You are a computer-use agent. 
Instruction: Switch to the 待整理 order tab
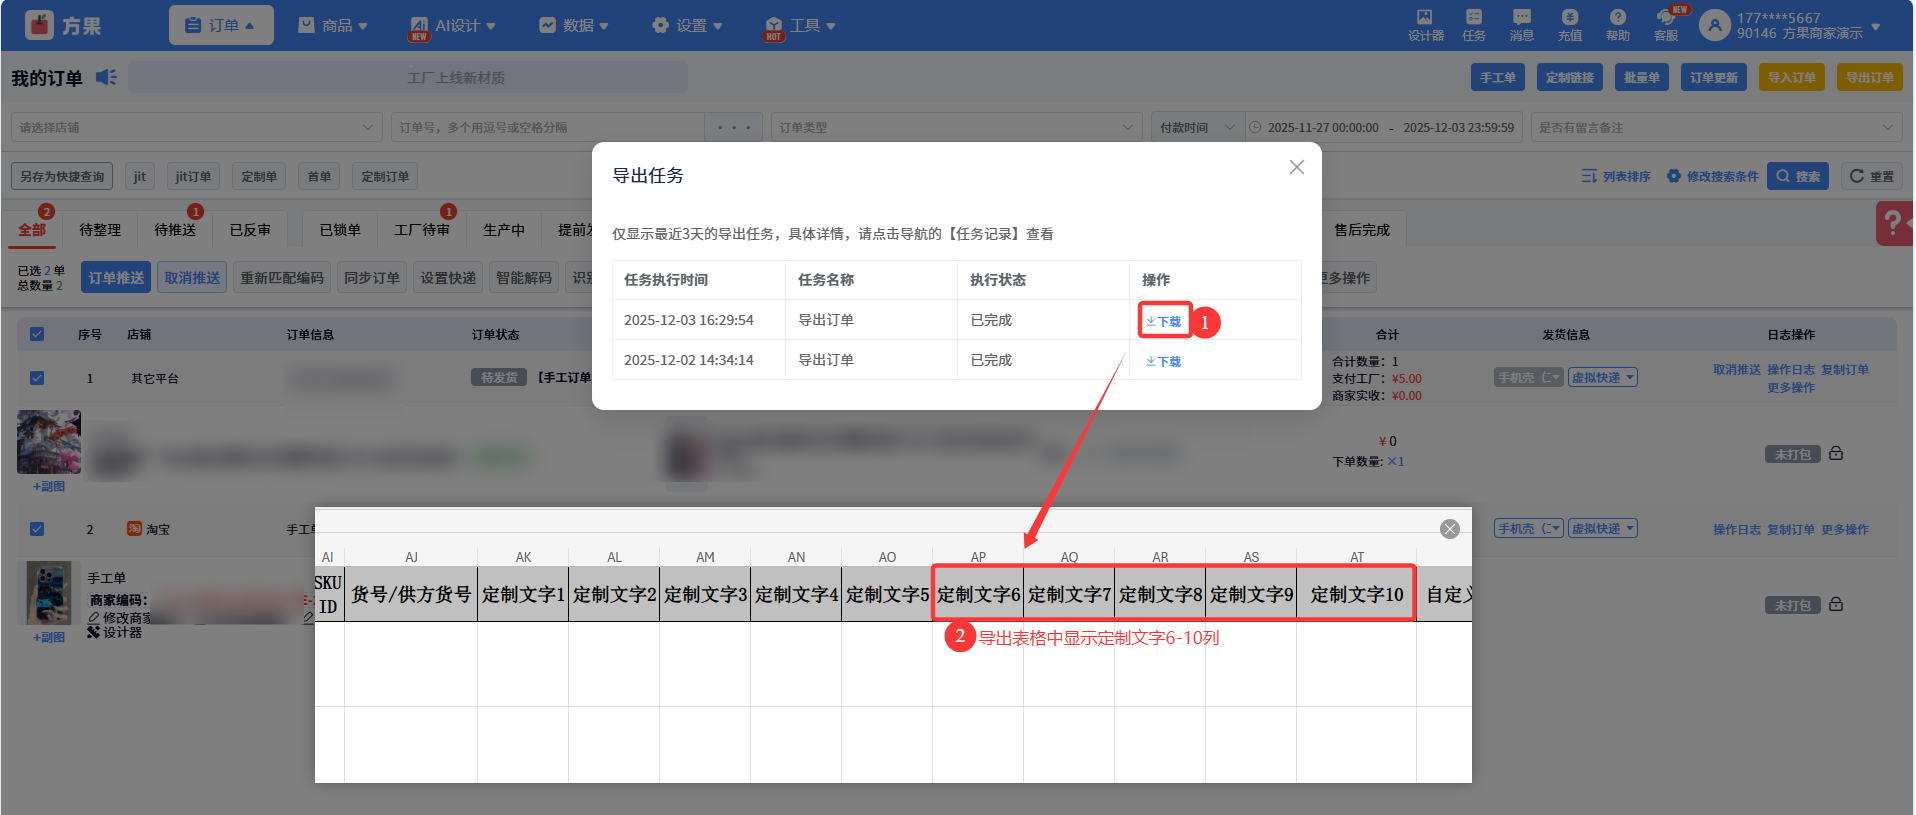point(100,230)
